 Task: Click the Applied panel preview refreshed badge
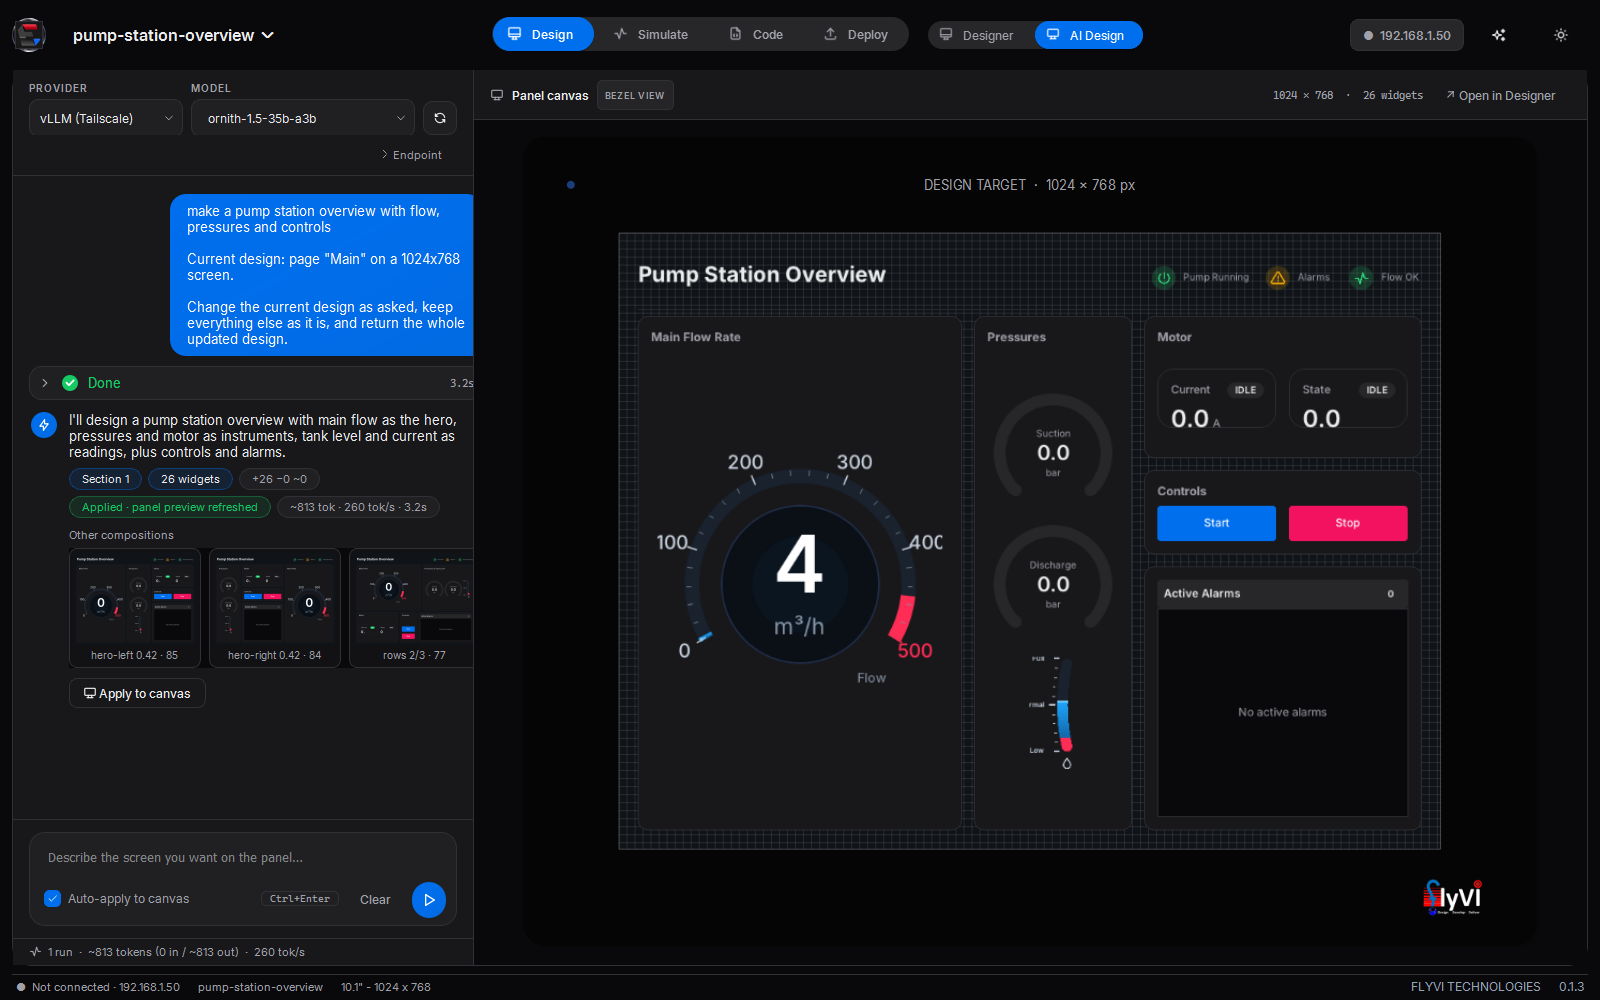tap(170, 507)
